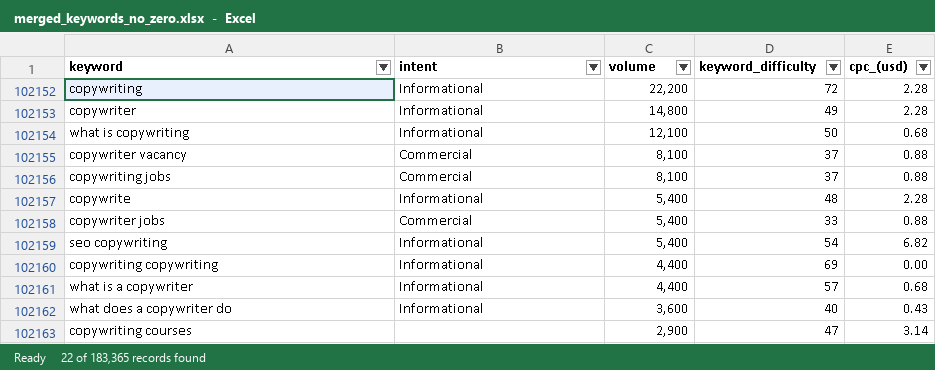Click the volume cell showing 3,600

(649, 310)
